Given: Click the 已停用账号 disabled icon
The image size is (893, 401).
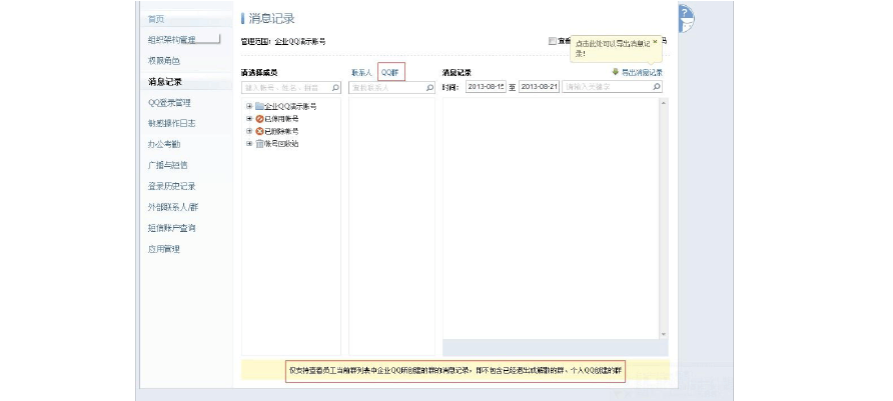Looking at the screenshot, I should (x=259, y=118).
